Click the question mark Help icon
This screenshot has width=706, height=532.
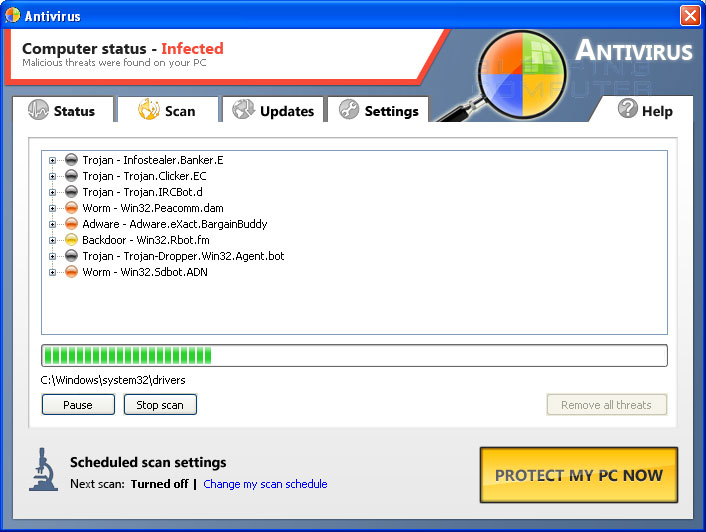click(x=628, y=108)
